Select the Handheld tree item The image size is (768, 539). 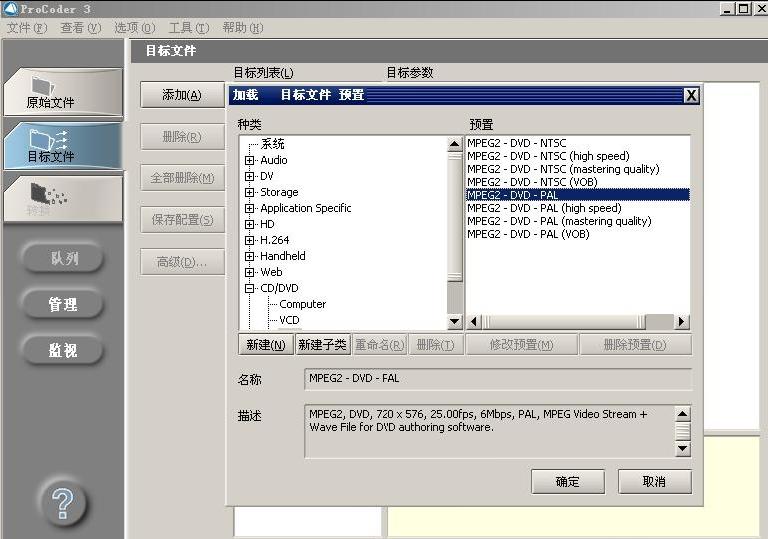tap(283, 256)
